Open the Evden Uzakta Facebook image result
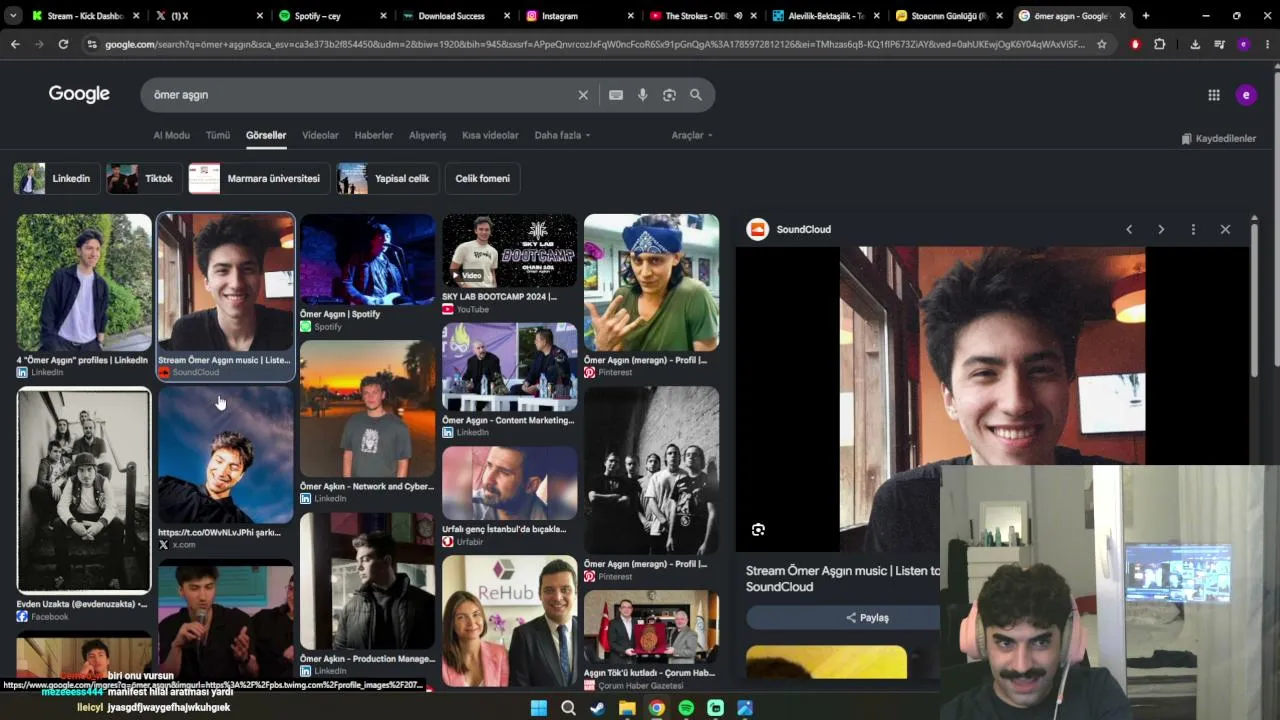 pos(84,490)
